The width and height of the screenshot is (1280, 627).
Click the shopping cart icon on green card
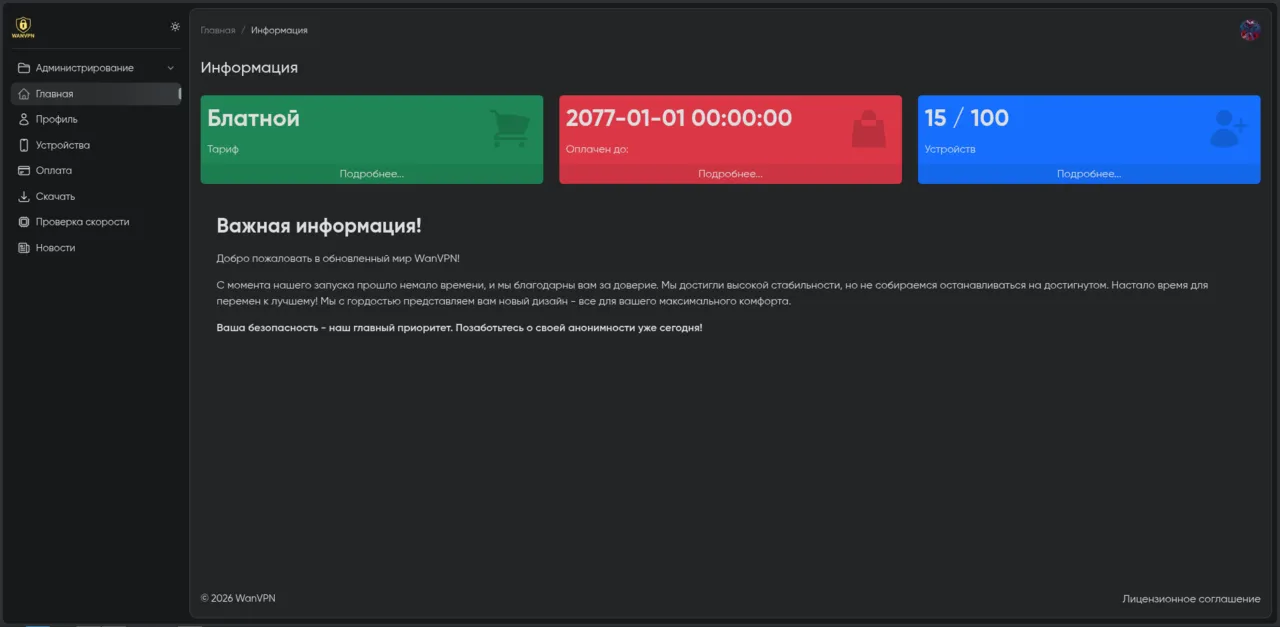[510, 129]
